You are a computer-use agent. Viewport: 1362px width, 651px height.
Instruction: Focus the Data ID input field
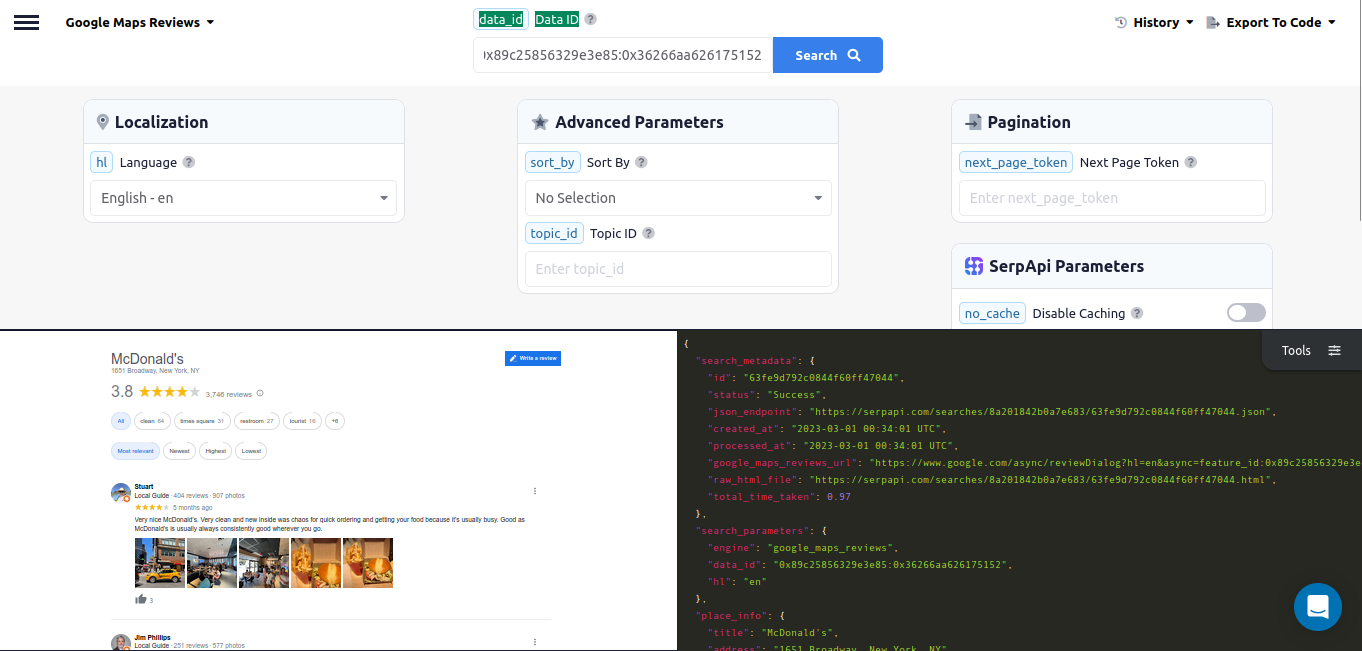point(623,55)
